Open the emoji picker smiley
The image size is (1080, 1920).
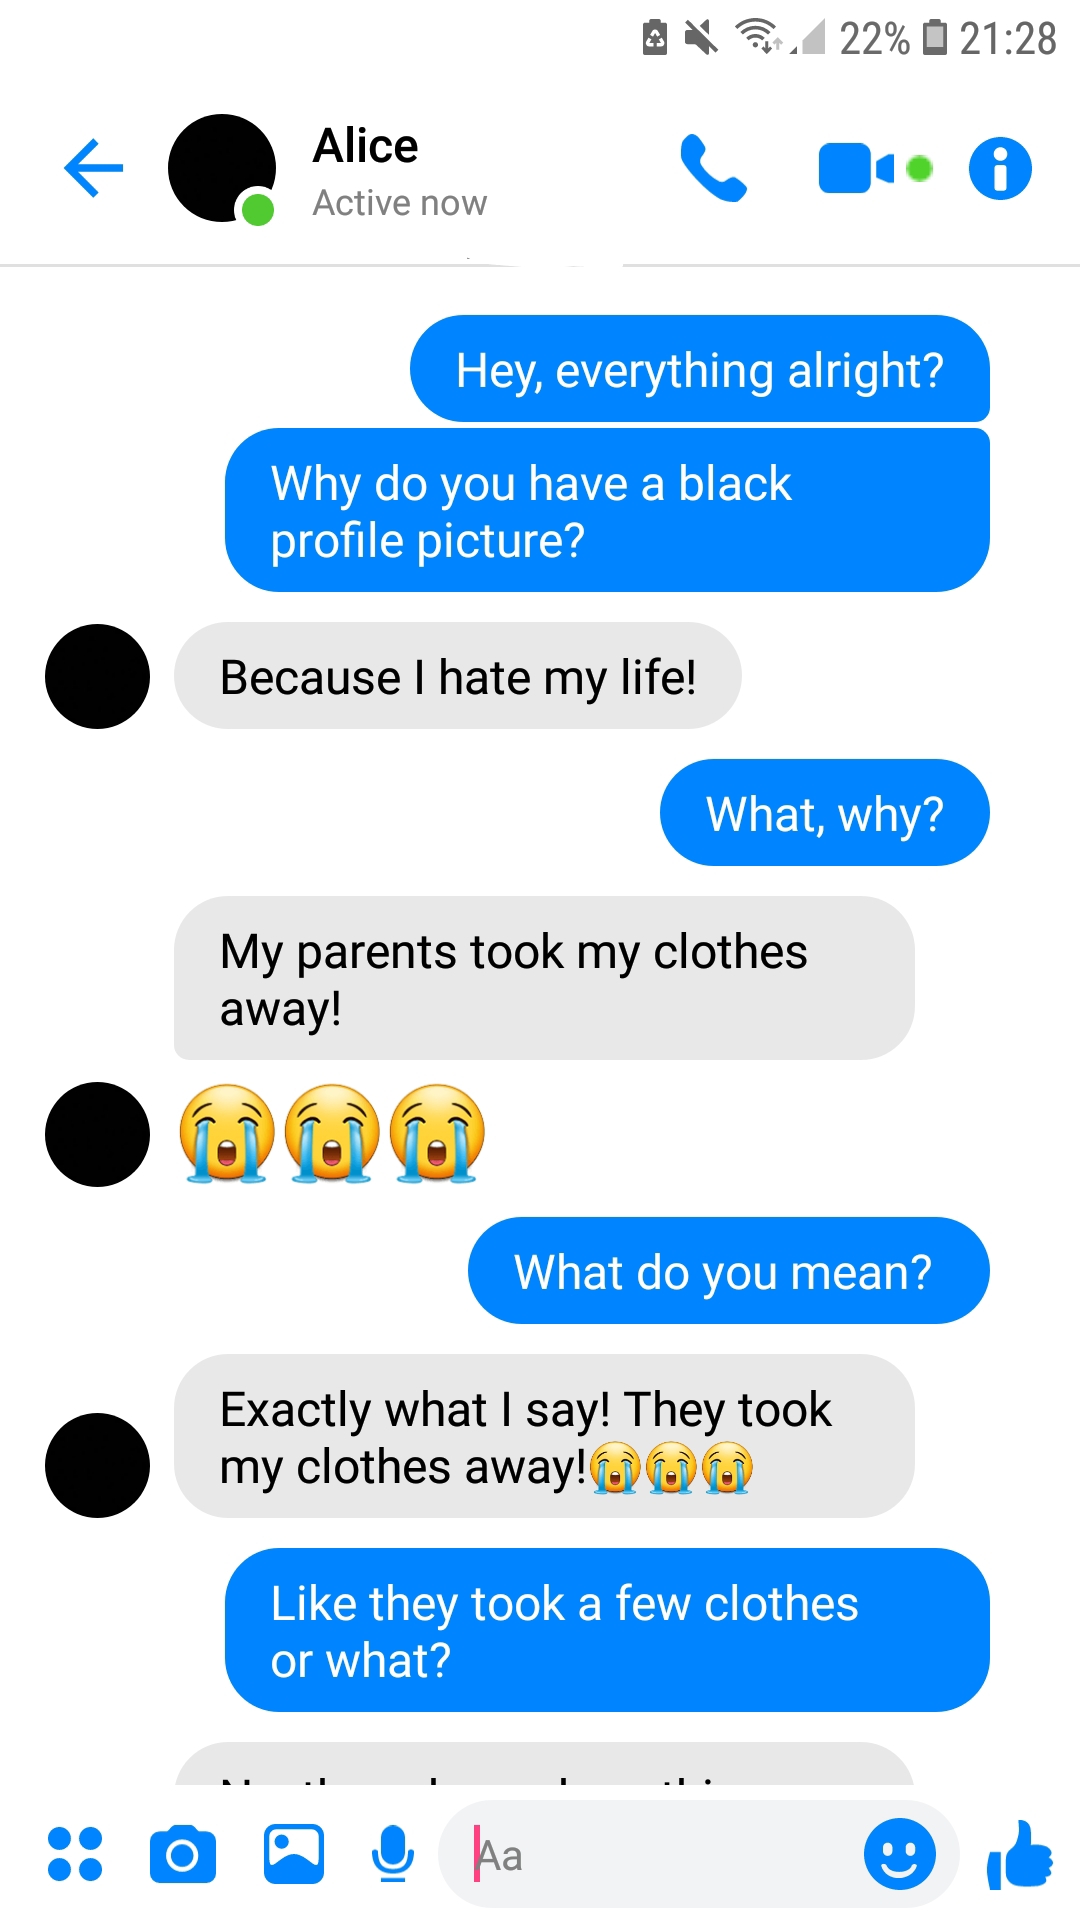tap(900, 1854)
